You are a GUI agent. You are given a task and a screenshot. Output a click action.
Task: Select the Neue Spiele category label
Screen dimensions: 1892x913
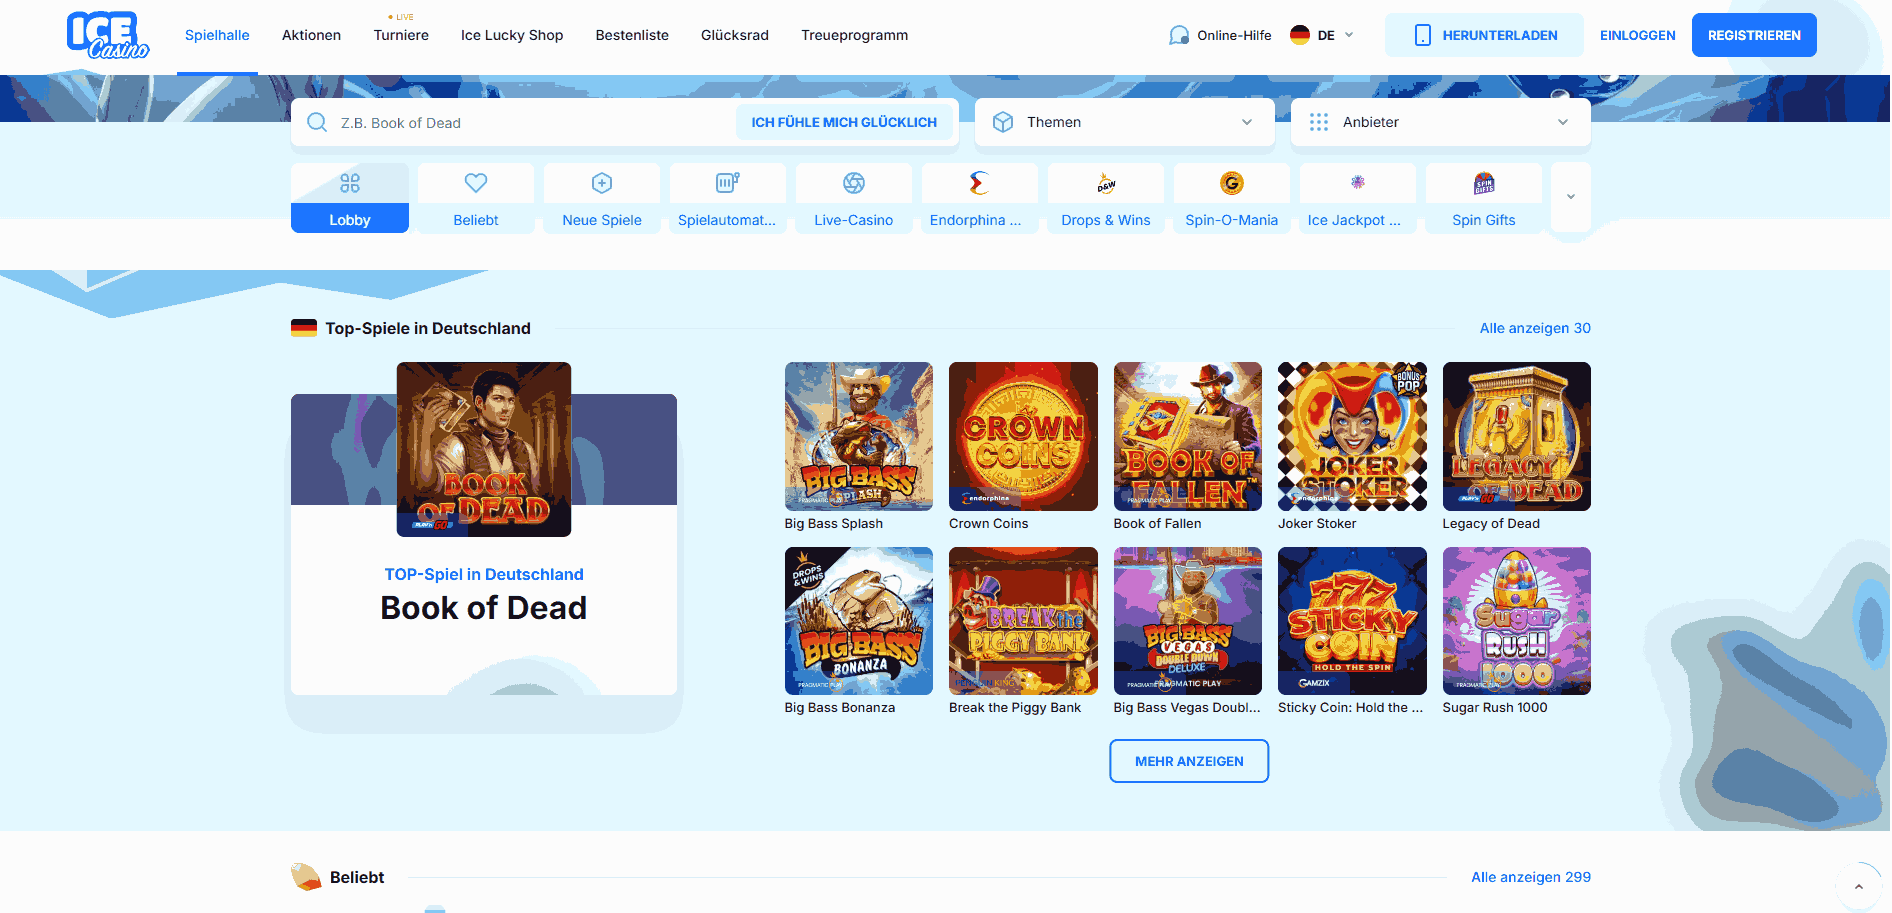point(602,220)
